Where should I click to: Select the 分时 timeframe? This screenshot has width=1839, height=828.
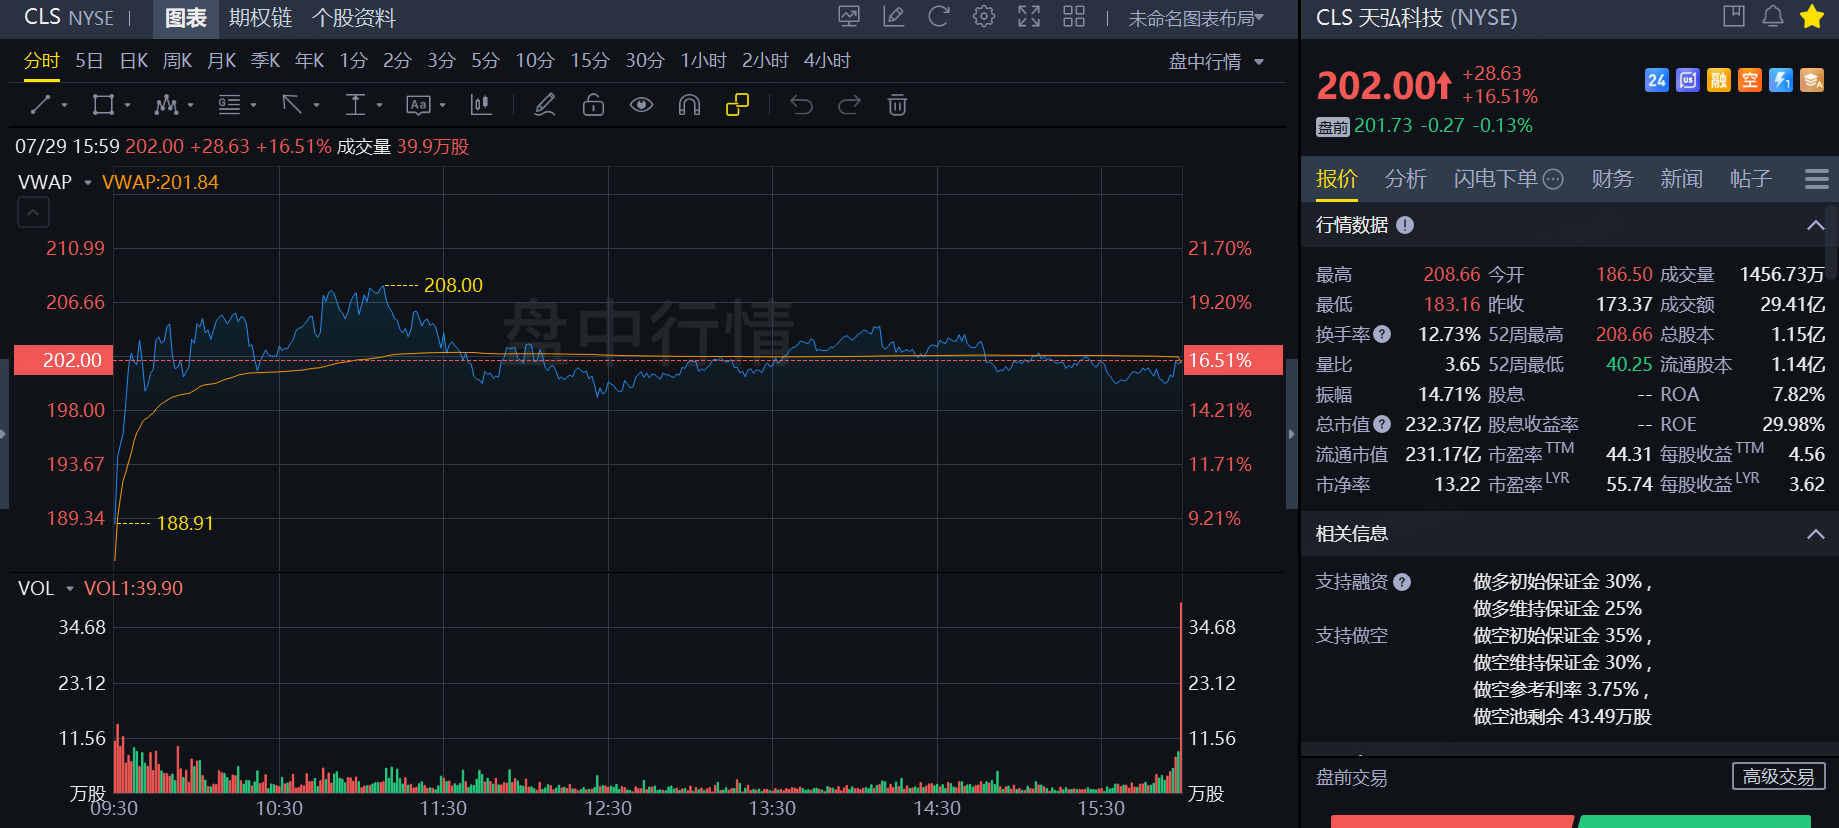(x=42, y=61)
